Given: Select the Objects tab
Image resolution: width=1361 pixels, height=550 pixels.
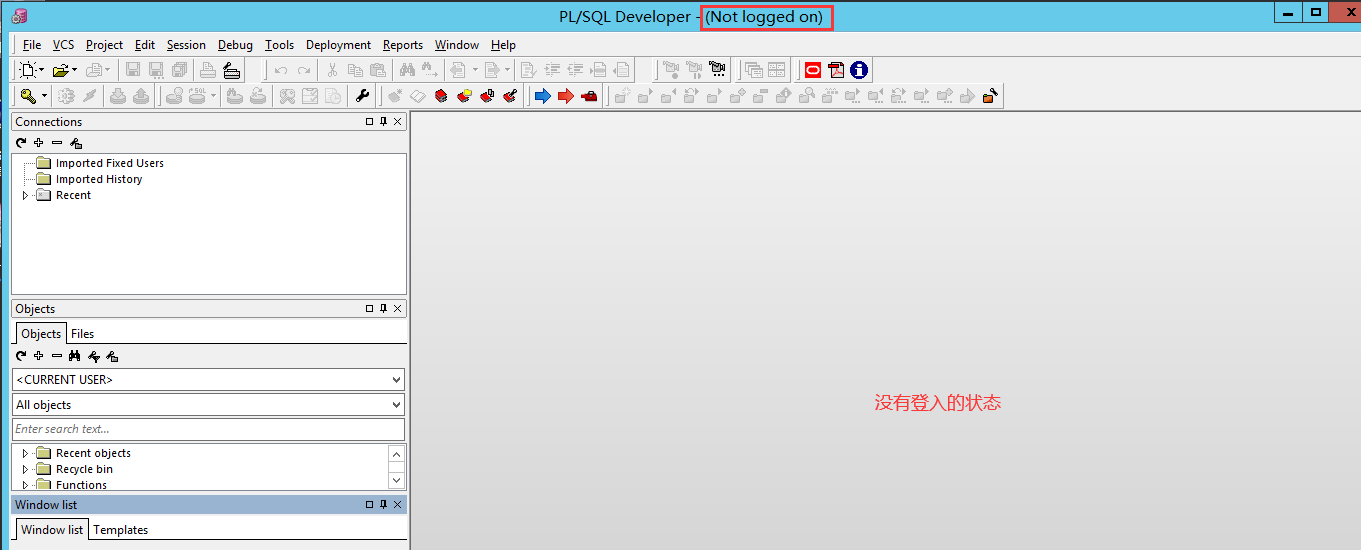Looking at the screenshot, I should tap(41, 334).
